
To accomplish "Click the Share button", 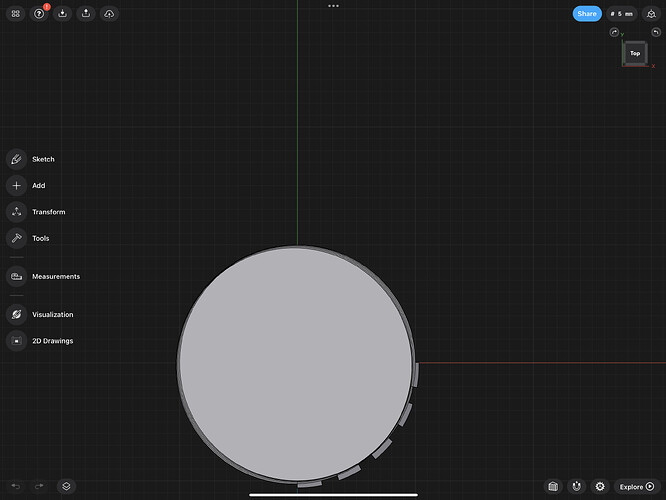I will pos(587,14).
